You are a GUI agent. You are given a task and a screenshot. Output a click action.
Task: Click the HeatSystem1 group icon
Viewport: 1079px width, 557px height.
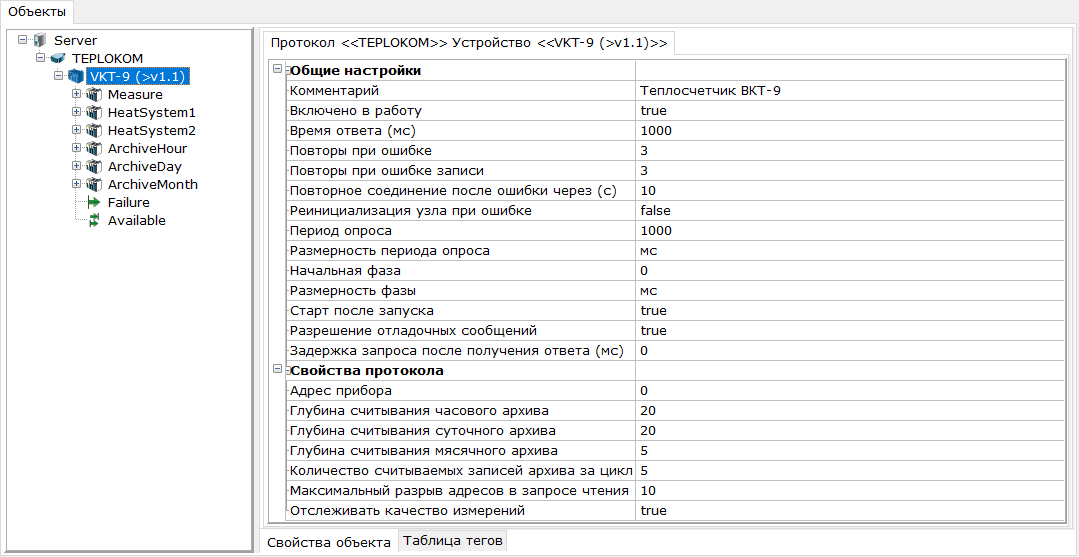(x=94, y=112)
